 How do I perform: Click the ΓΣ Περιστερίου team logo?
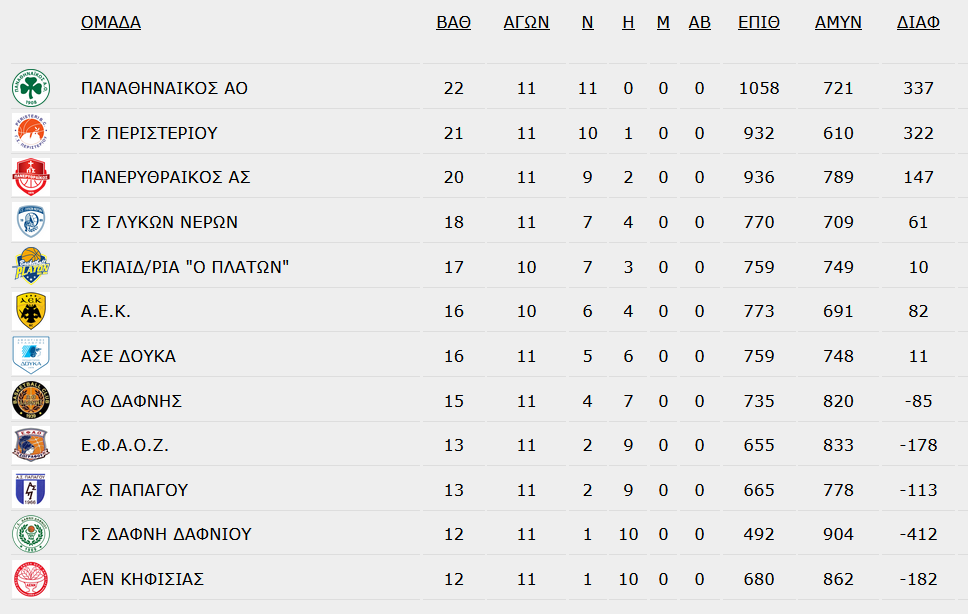coord(31,133)
